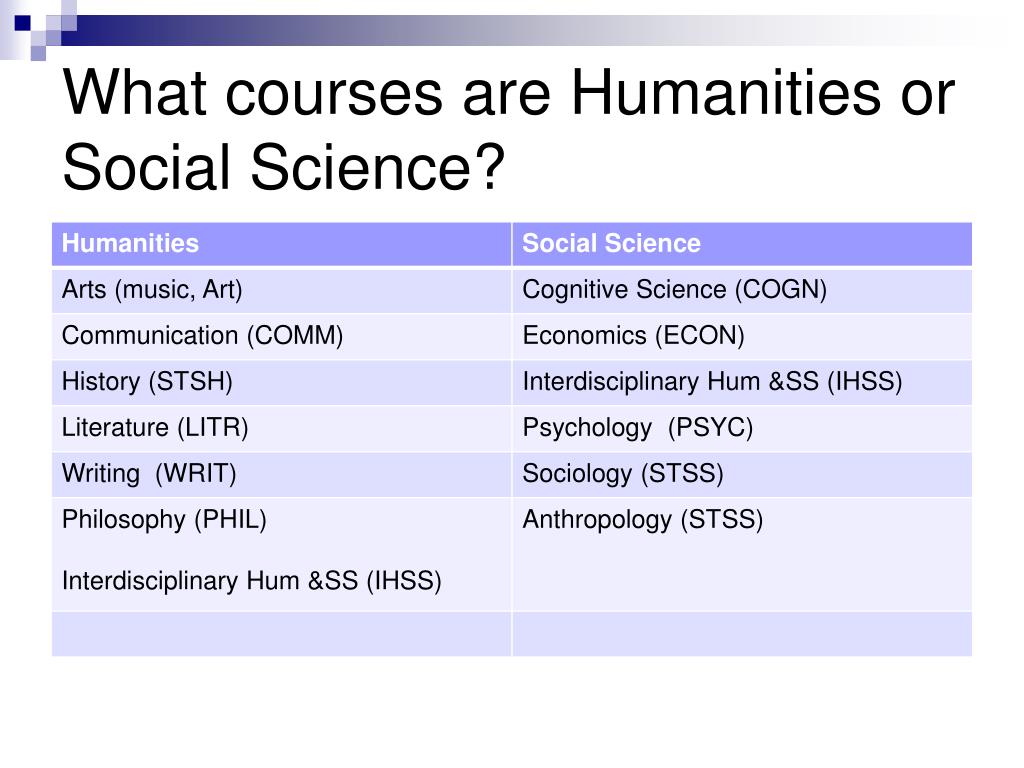
Task: Click the Sociology (STSS) entry
Action: point(623,474)
